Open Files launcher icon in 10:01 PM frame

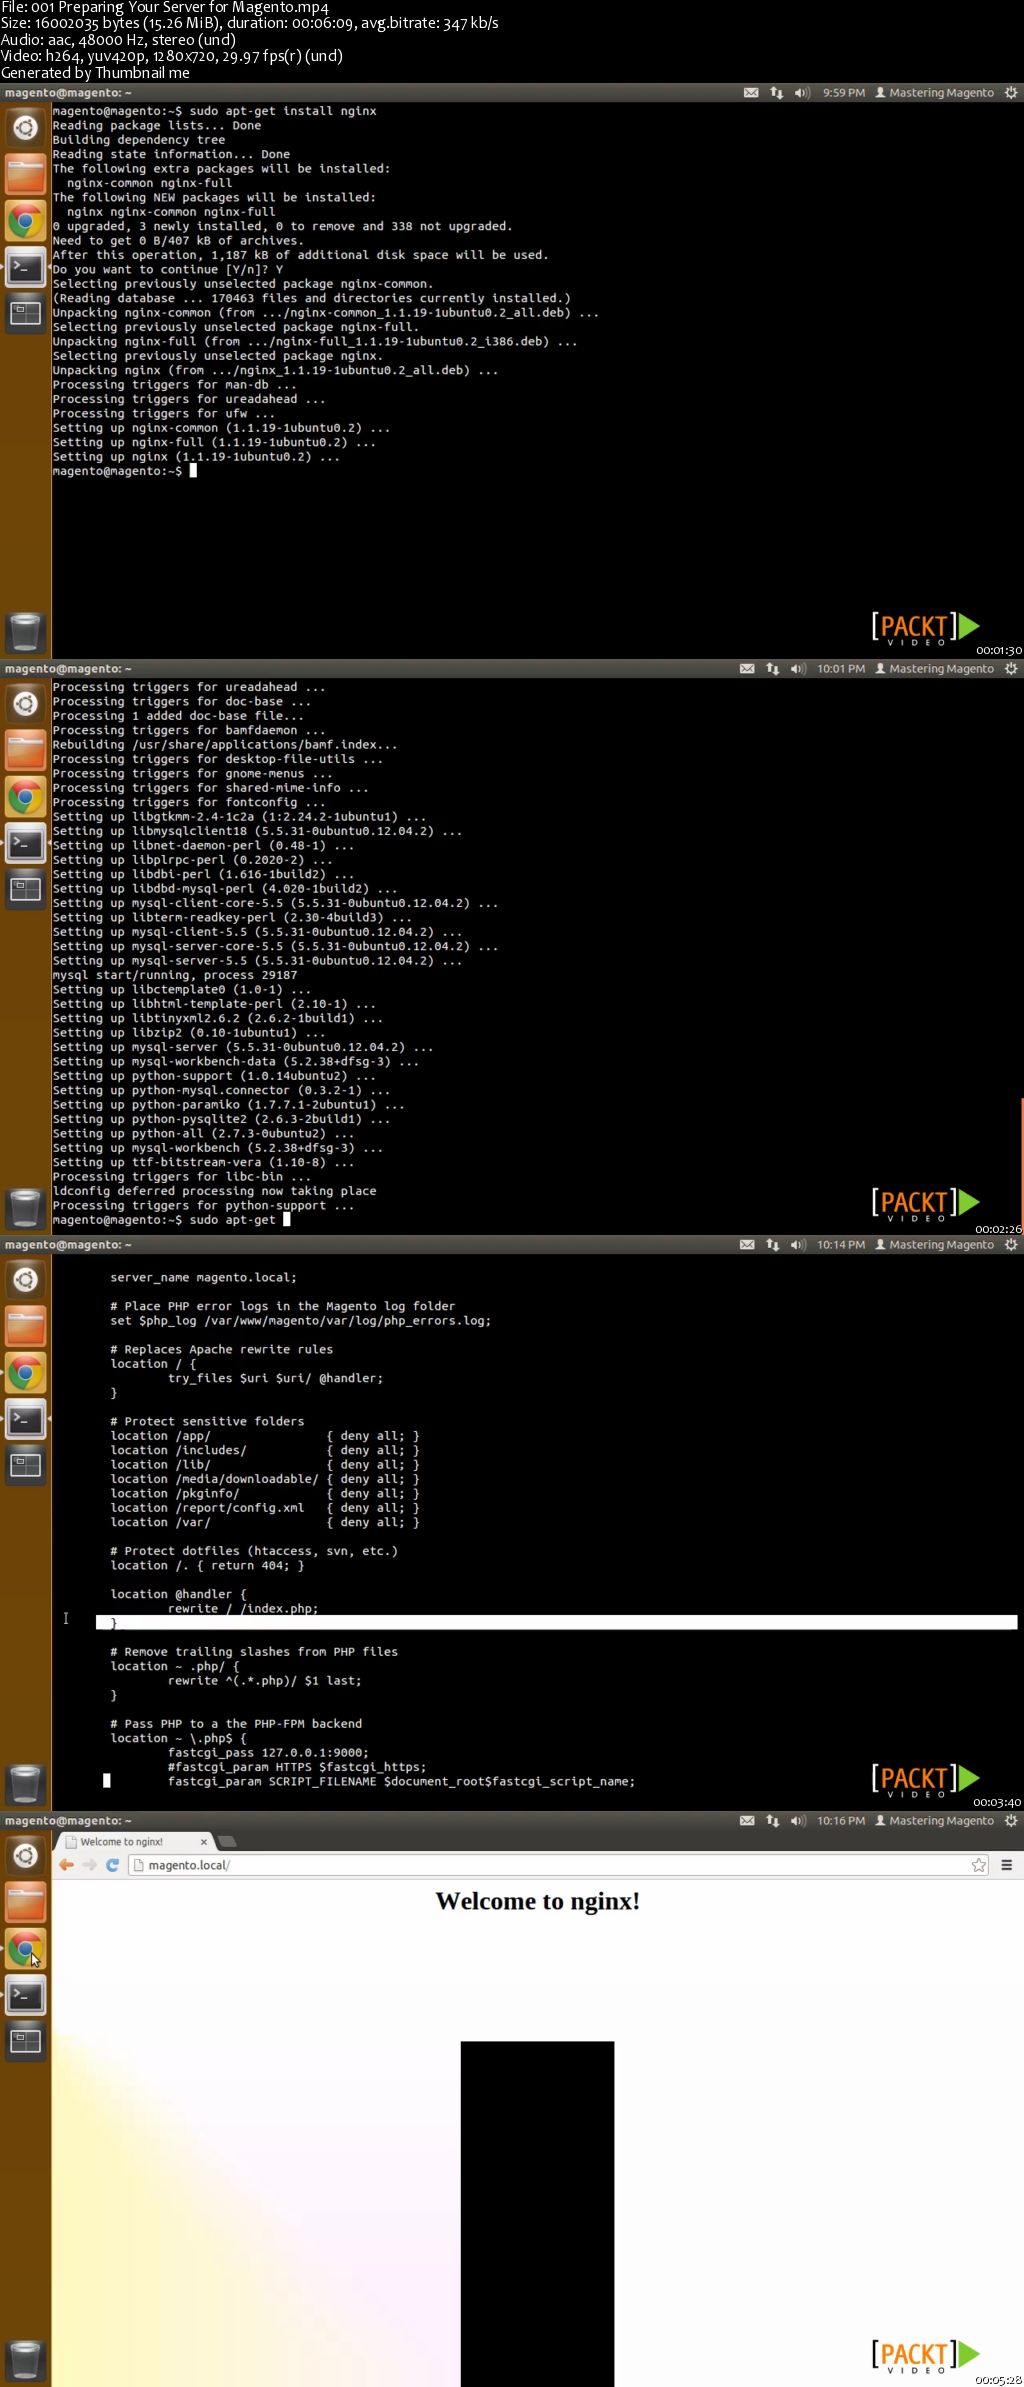[25, 750]
